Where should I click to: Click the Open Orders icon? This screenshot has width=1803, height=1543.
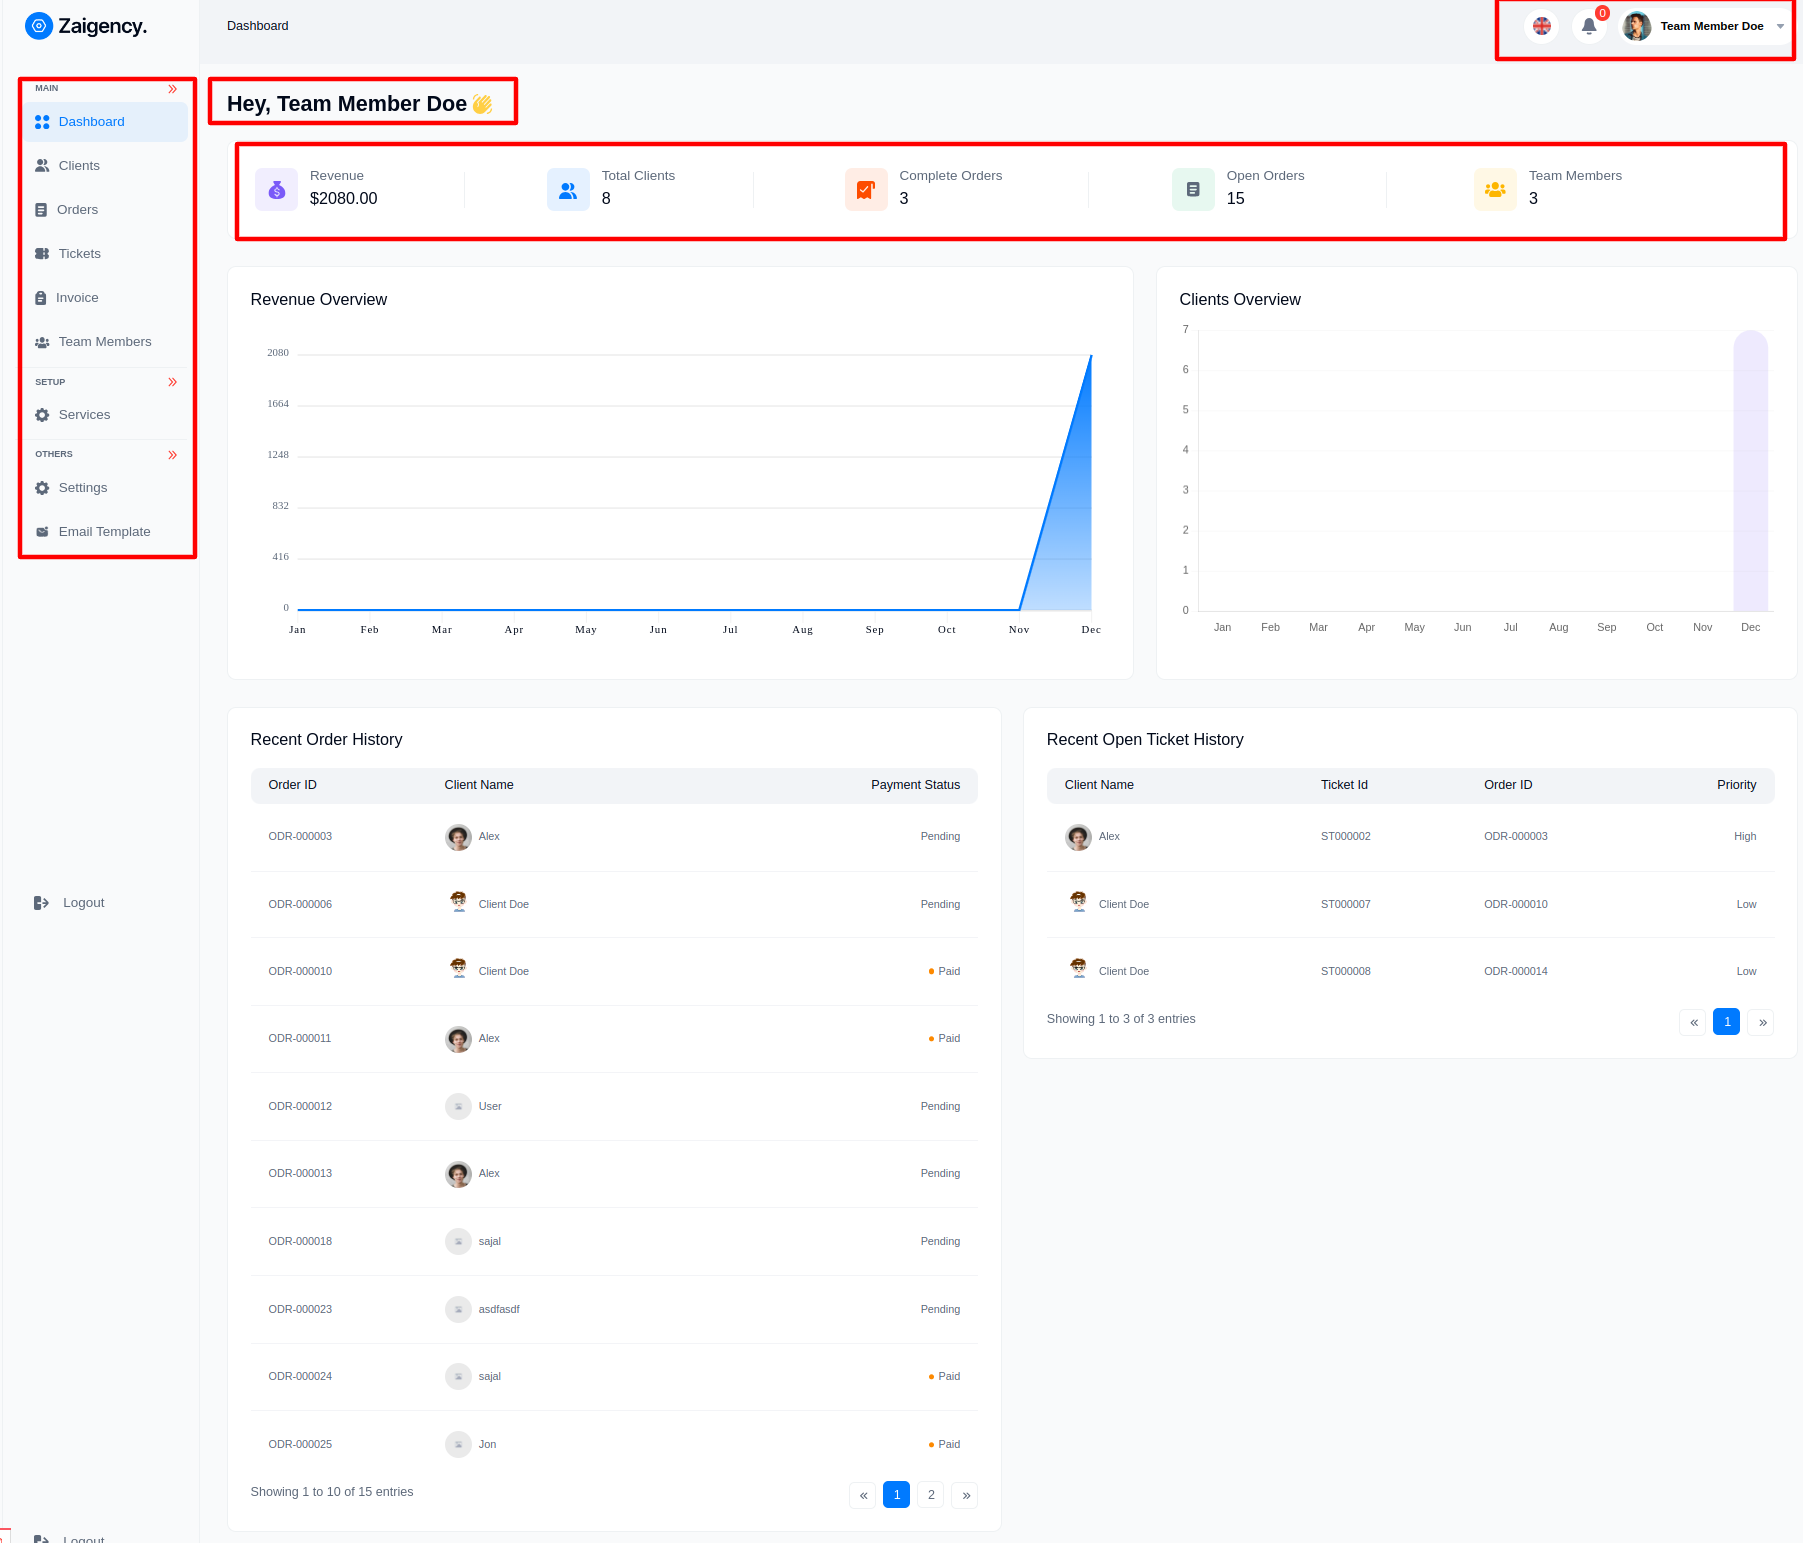(x=1193, y=189)
